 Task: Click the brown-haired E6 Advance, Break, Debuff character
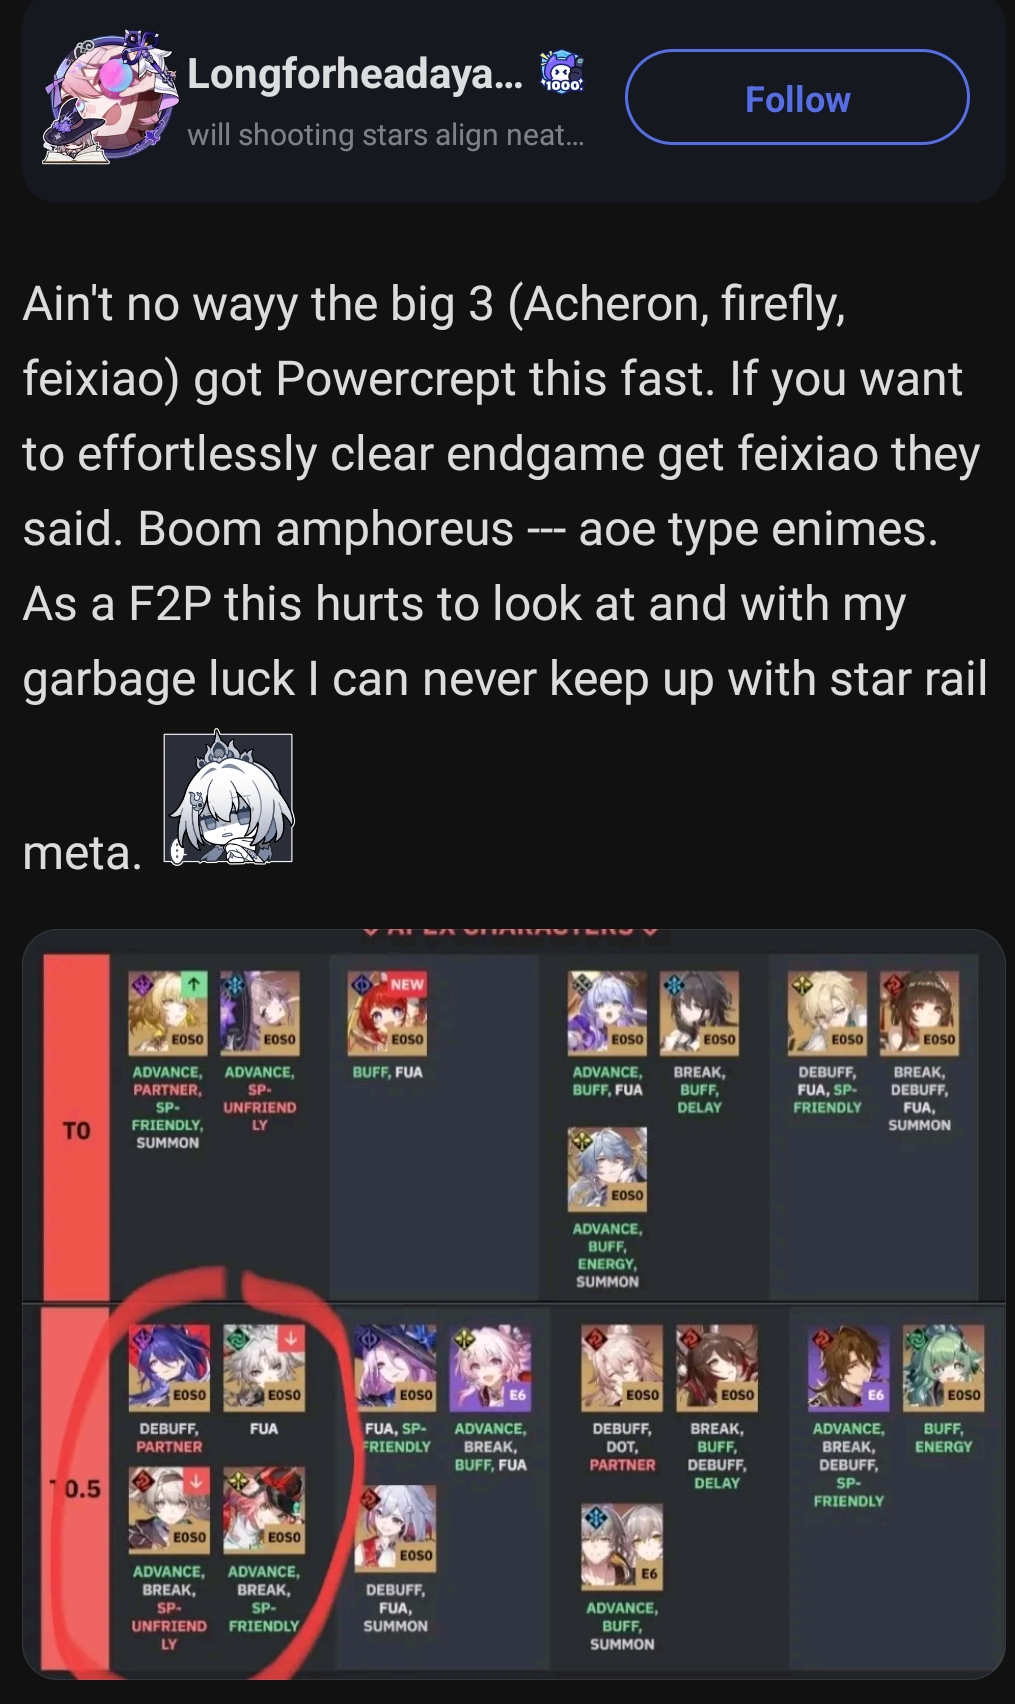(x=848, y=1366)
